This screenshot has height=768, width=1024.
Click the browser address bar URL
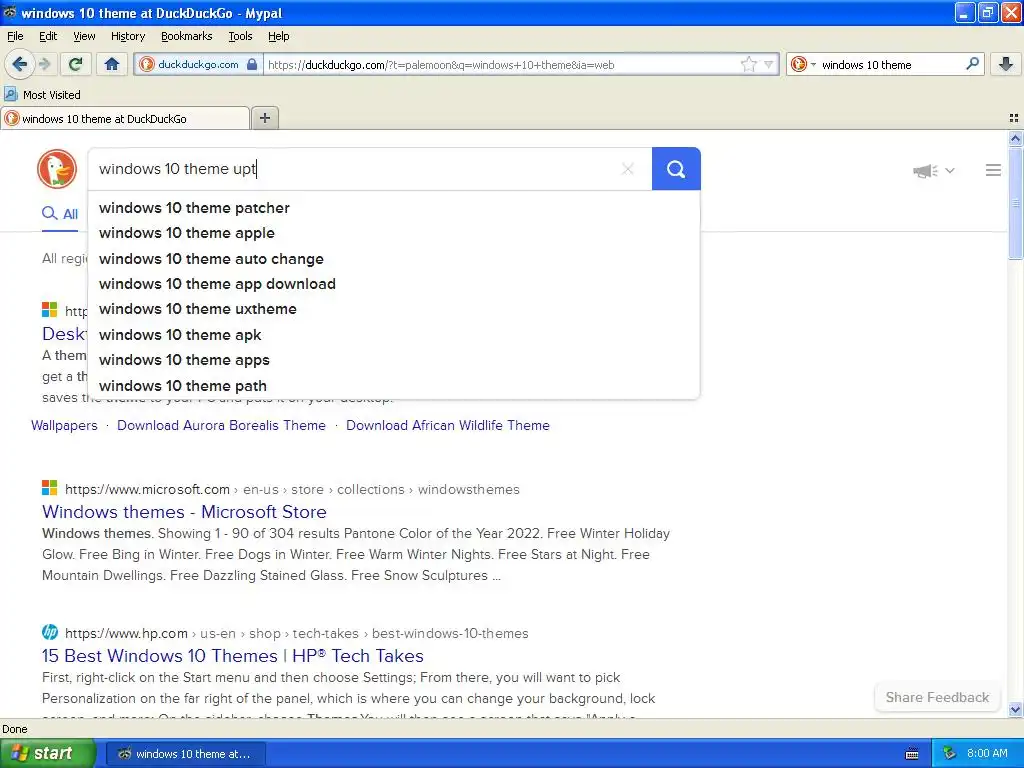coord(503,65)
